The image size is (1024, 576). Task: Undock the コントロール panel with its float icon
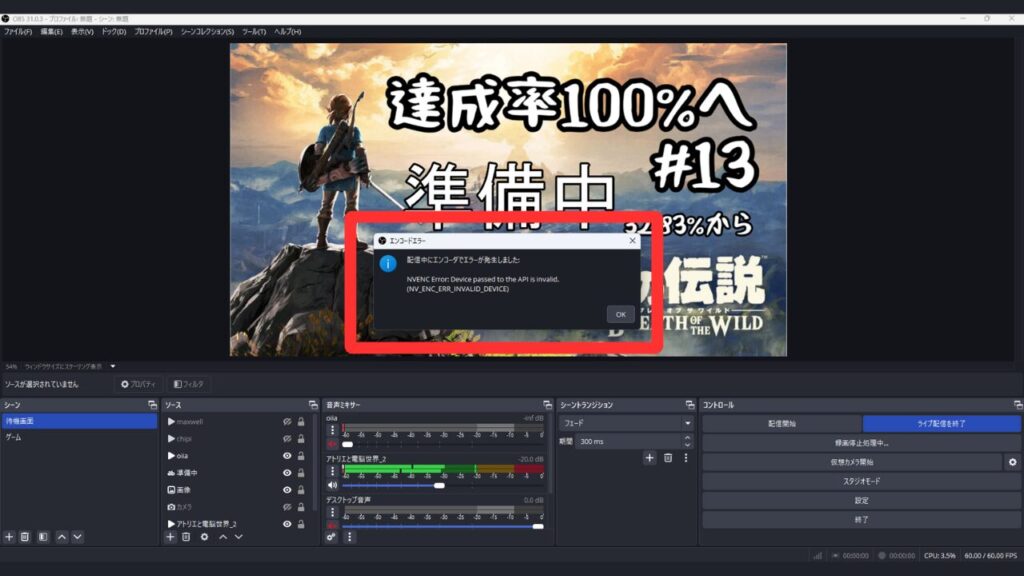[1017, 405]
